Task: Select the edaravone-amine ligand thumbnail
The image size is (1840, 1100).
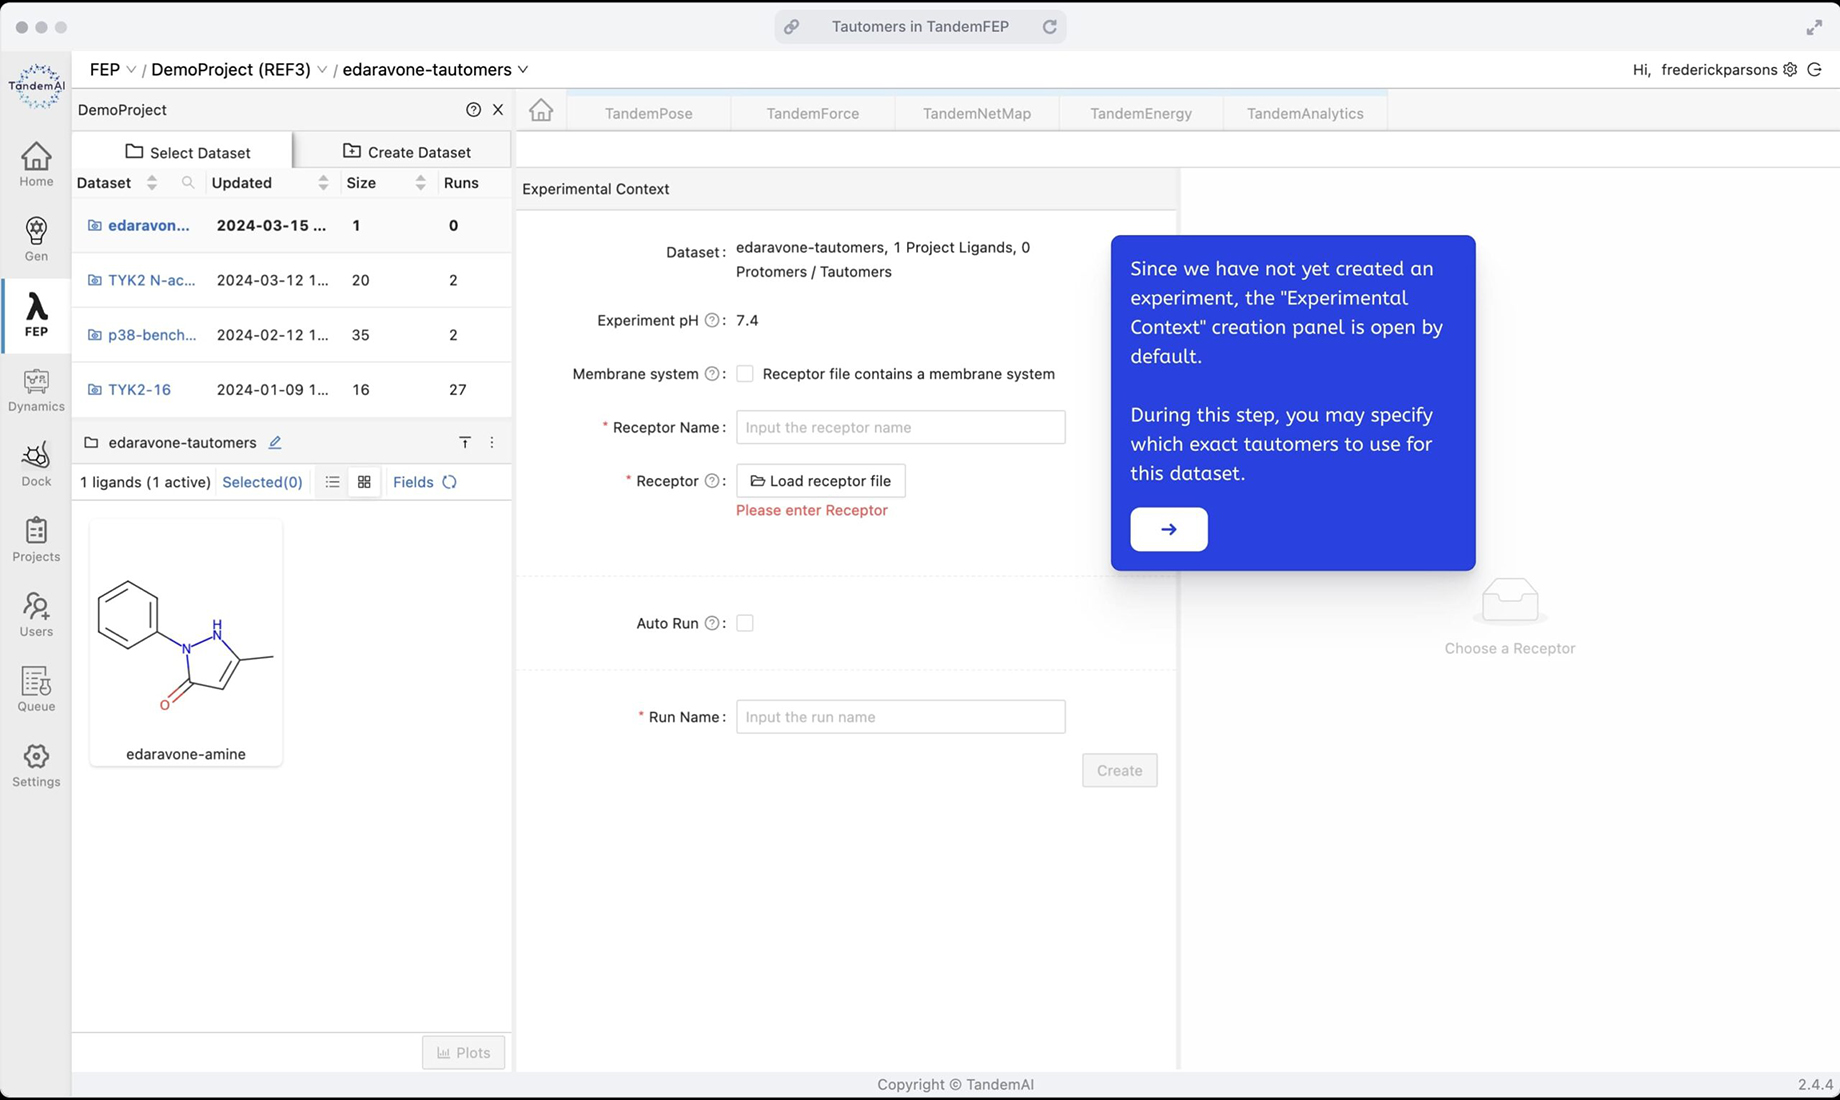Action: (x=186, y=641)
